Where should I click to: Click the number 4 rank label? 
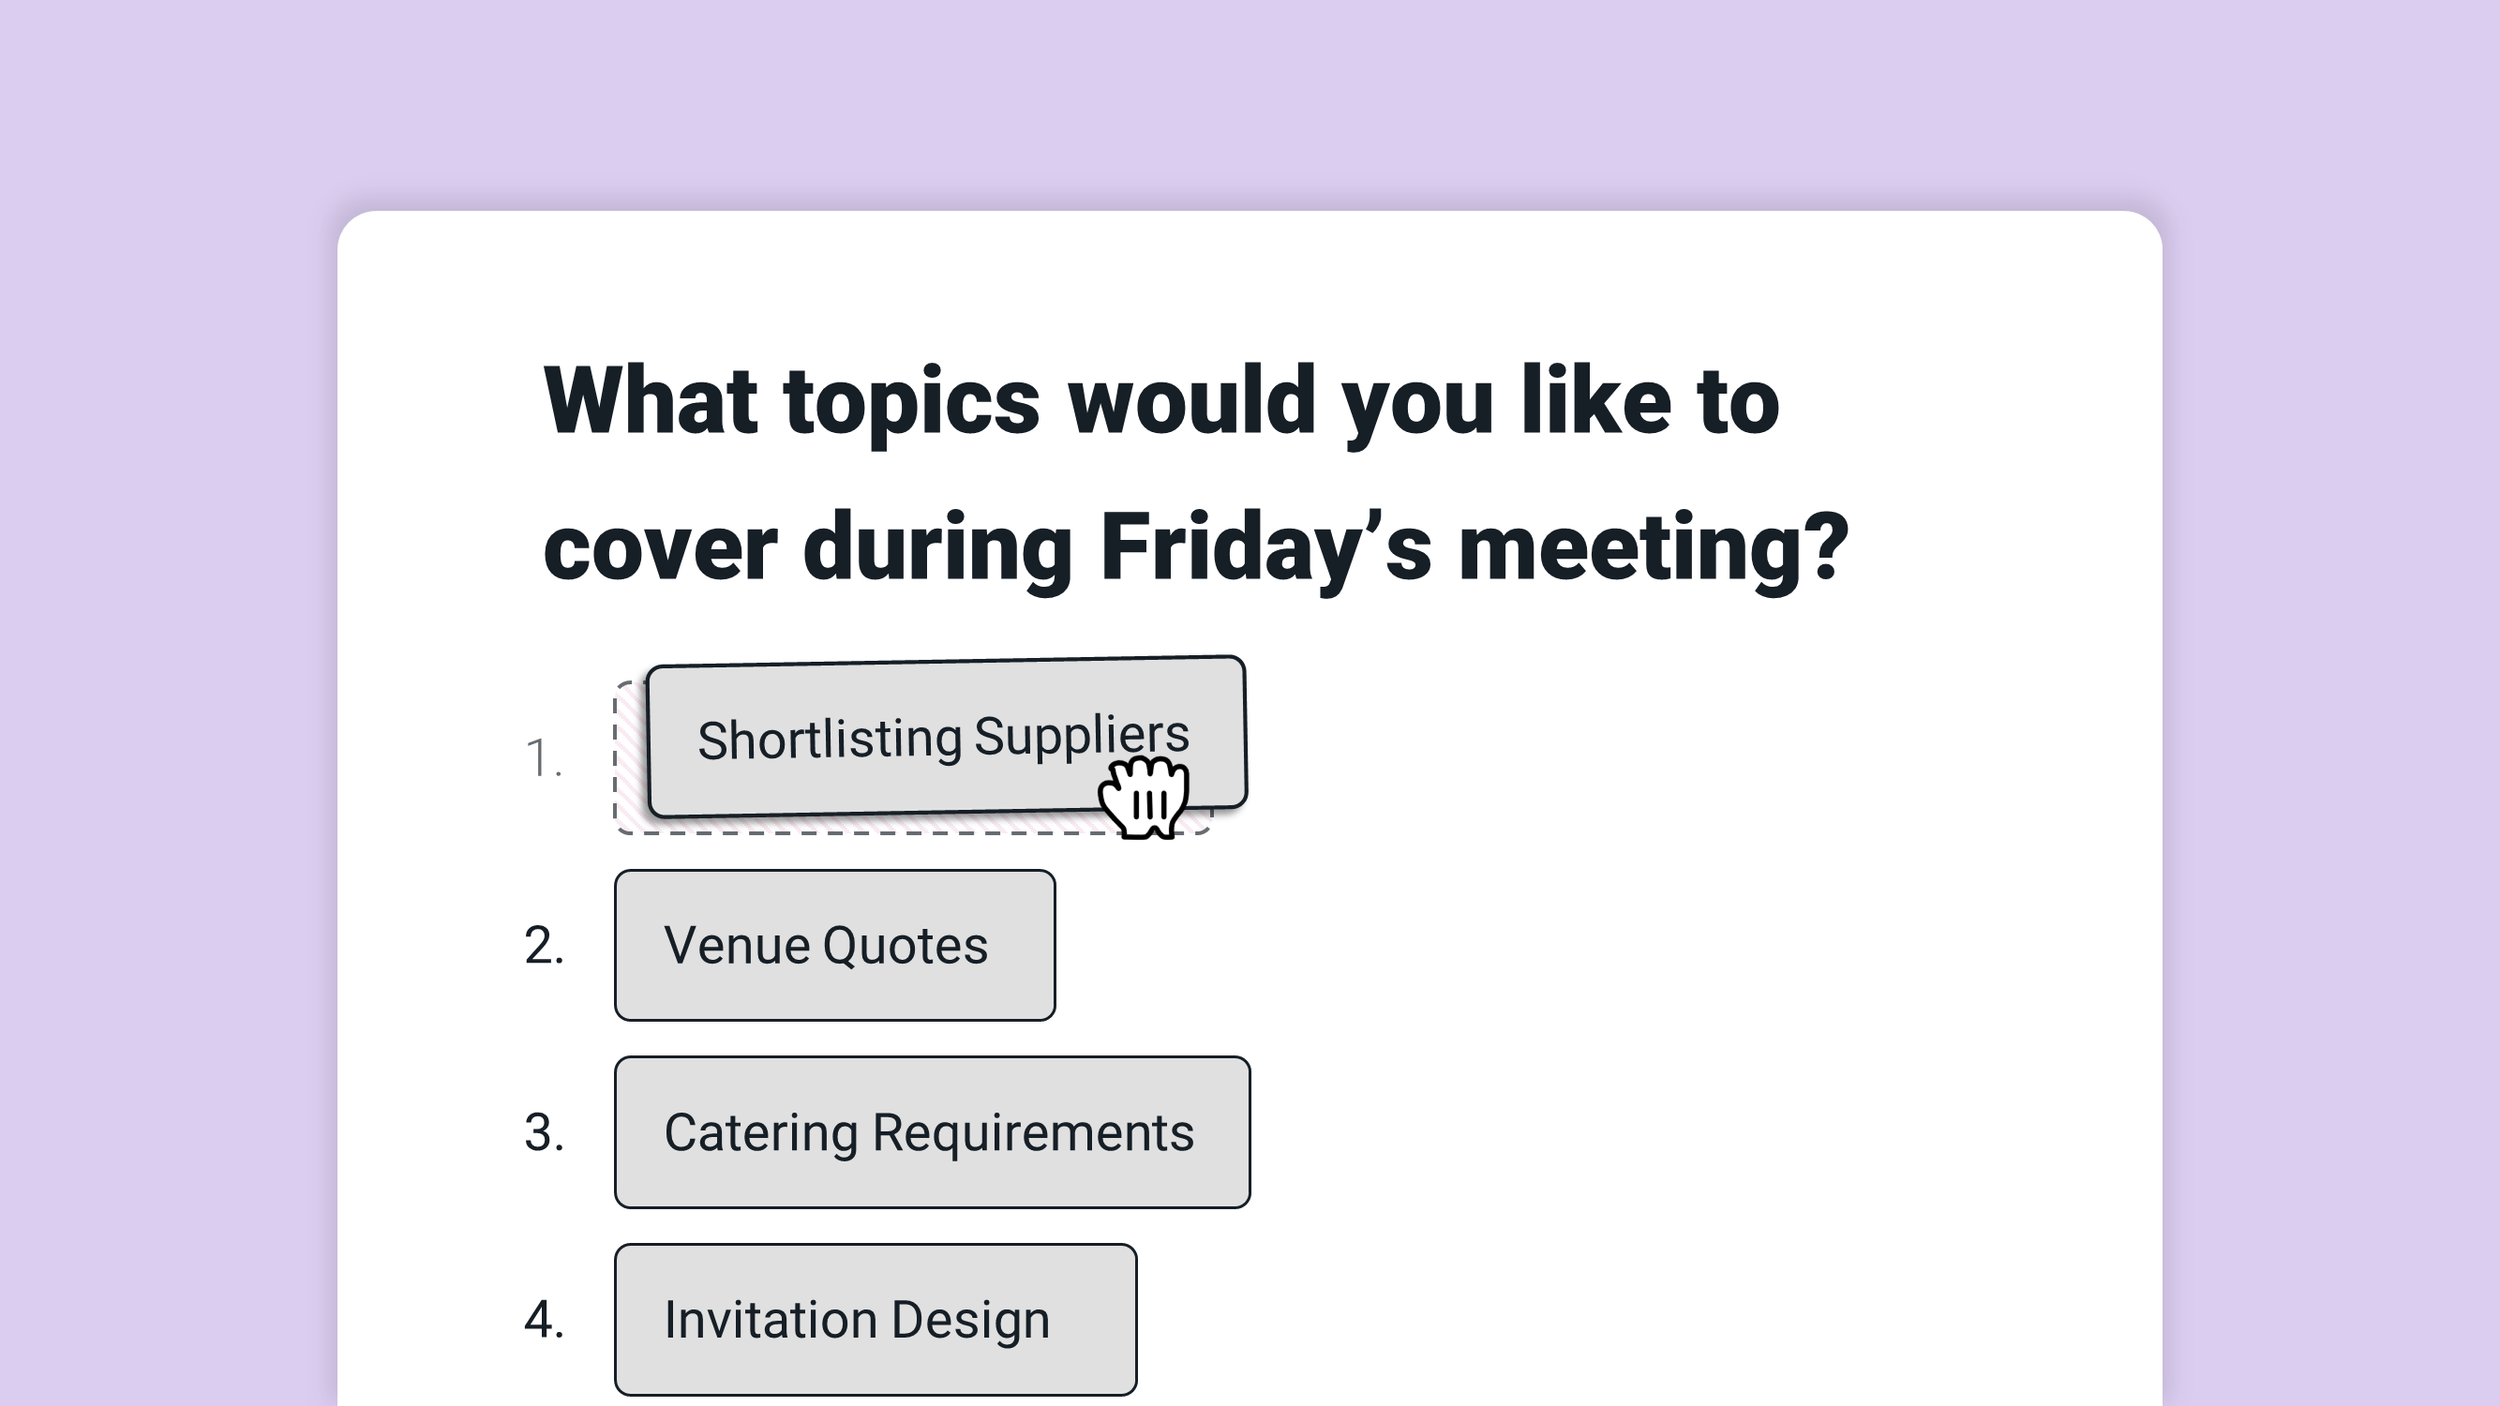pos(544,1319)
